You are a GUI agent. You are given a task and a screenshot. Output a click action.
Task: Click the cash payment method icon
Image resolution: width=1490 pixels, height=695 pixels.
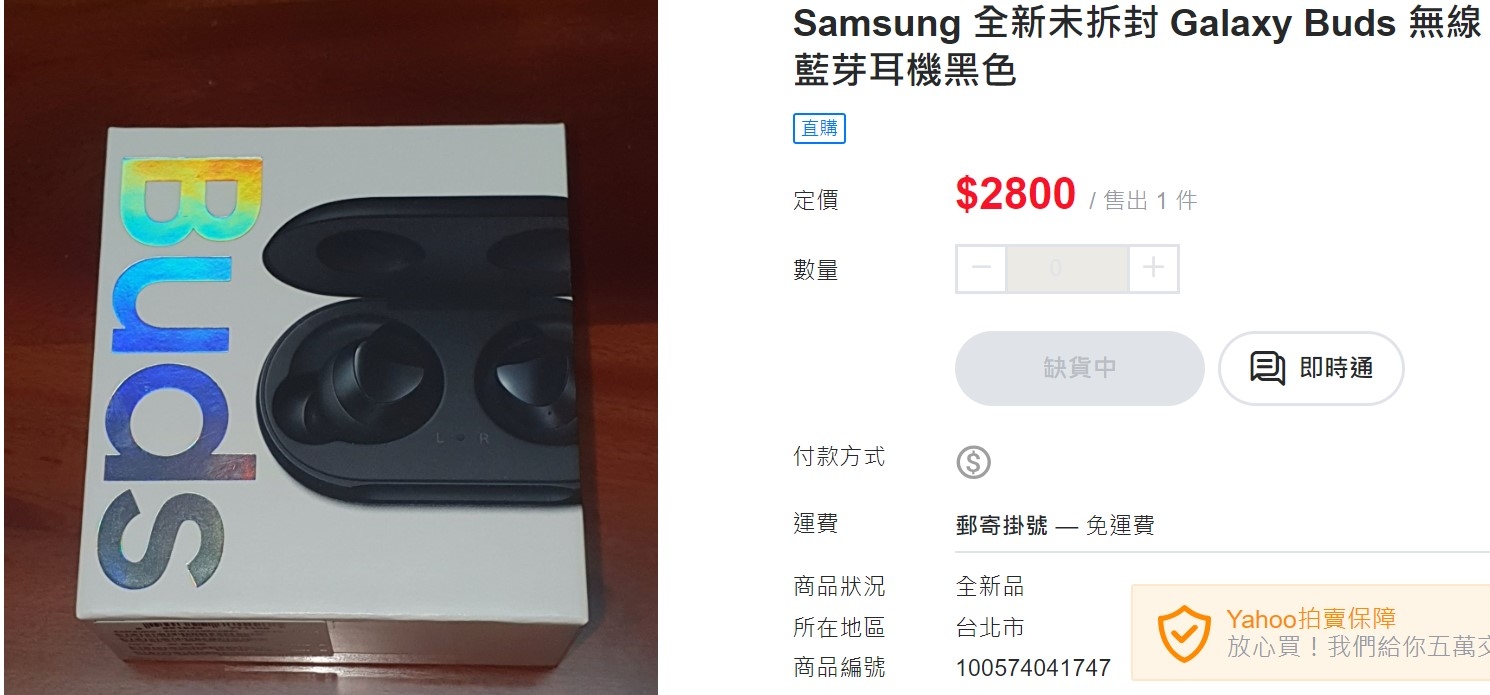coord(973,462)
